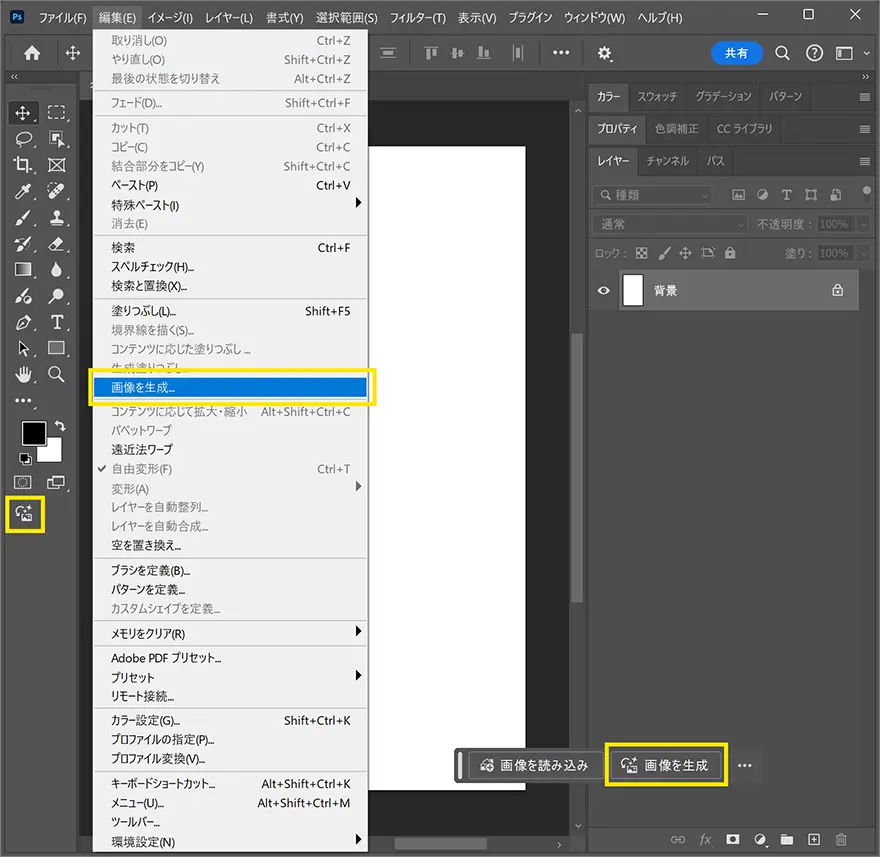The image size is (880, 857).
Task: Open the 塗り fill dropdown arrow
Action: point(863,253)
